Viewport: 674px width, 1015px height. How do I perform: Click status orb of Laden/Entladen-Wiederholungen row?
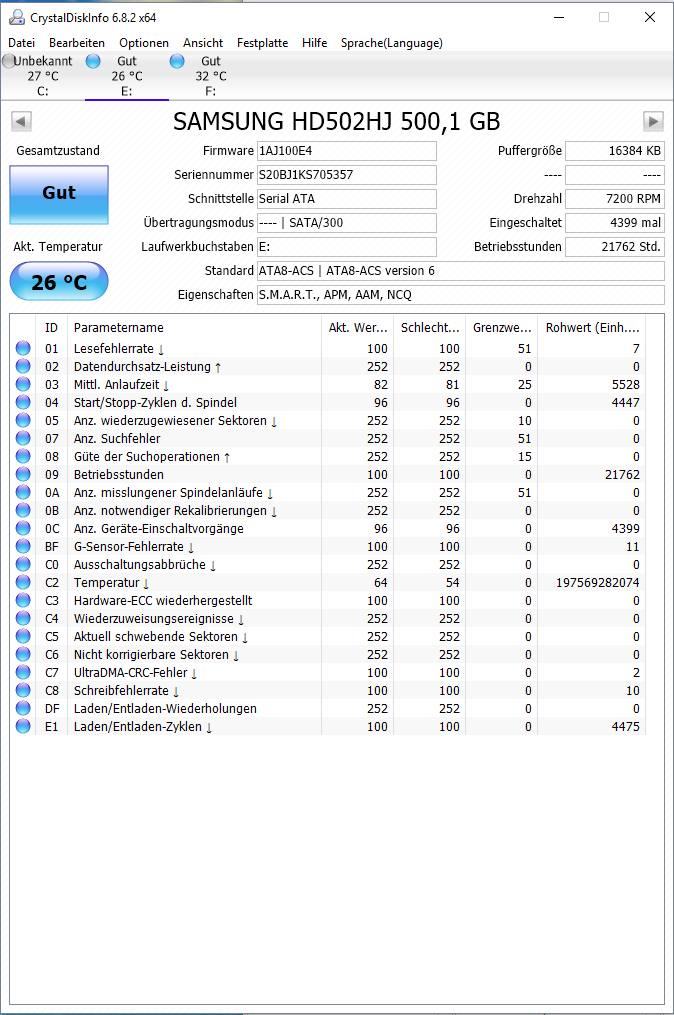click(23, 709)
